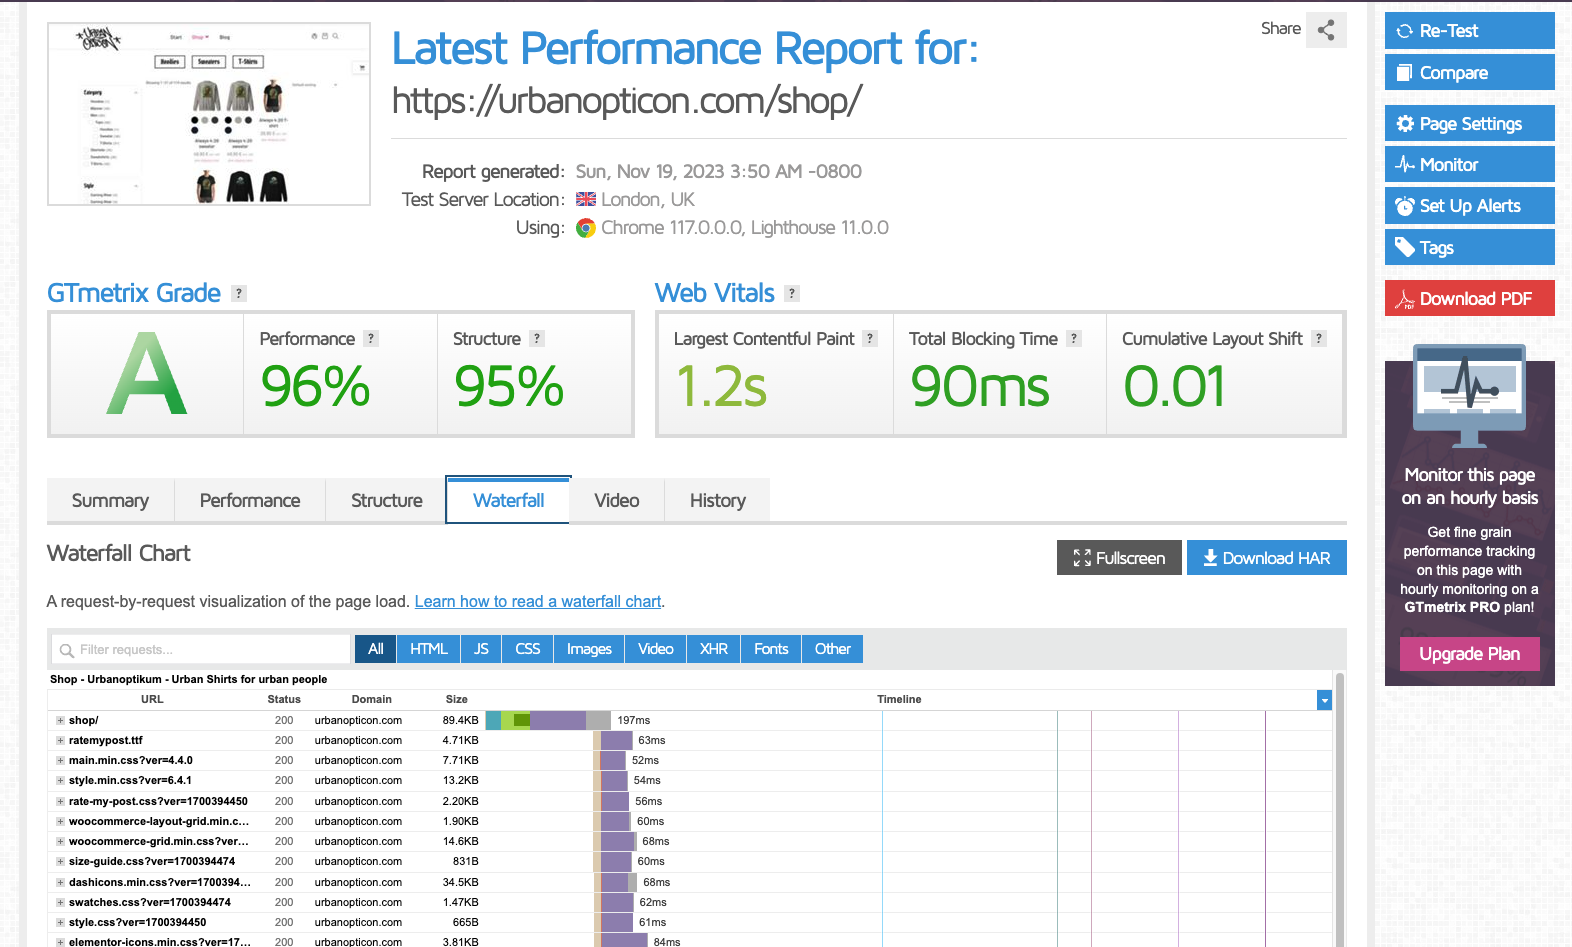Click the search magnifier in filter box

tap(67, 650)
